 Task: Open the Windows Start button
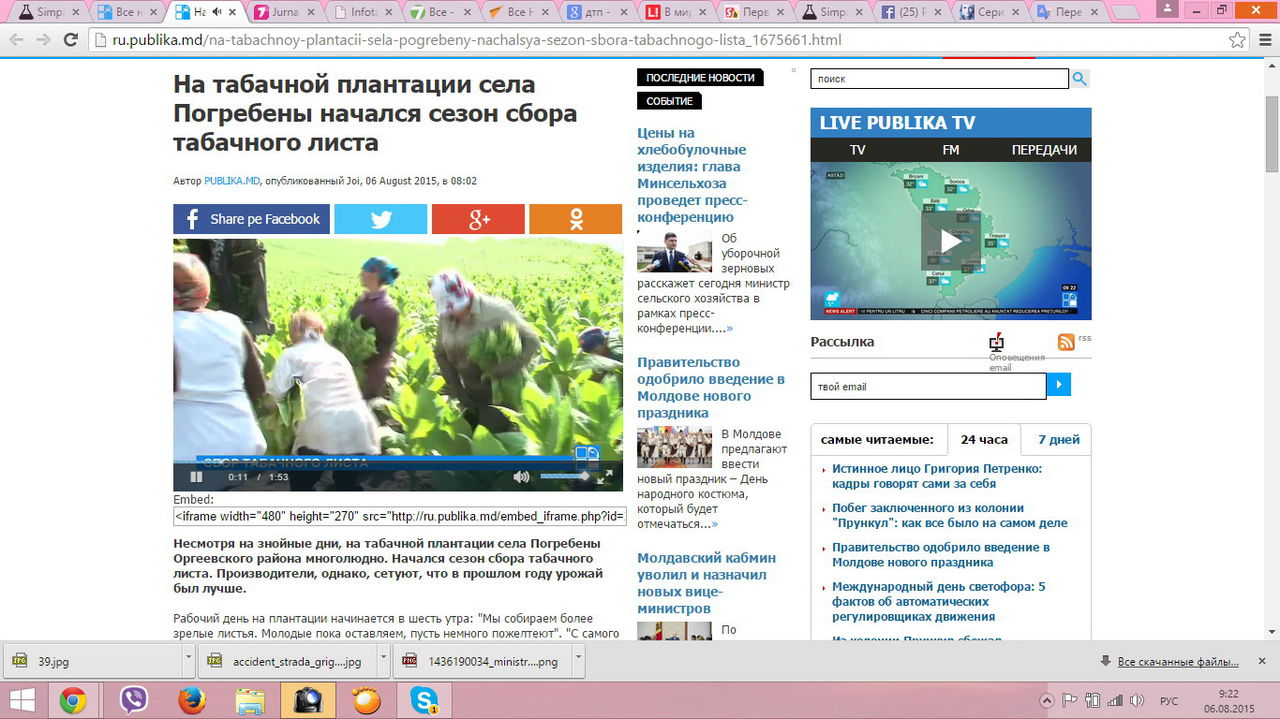pos(22,700)
